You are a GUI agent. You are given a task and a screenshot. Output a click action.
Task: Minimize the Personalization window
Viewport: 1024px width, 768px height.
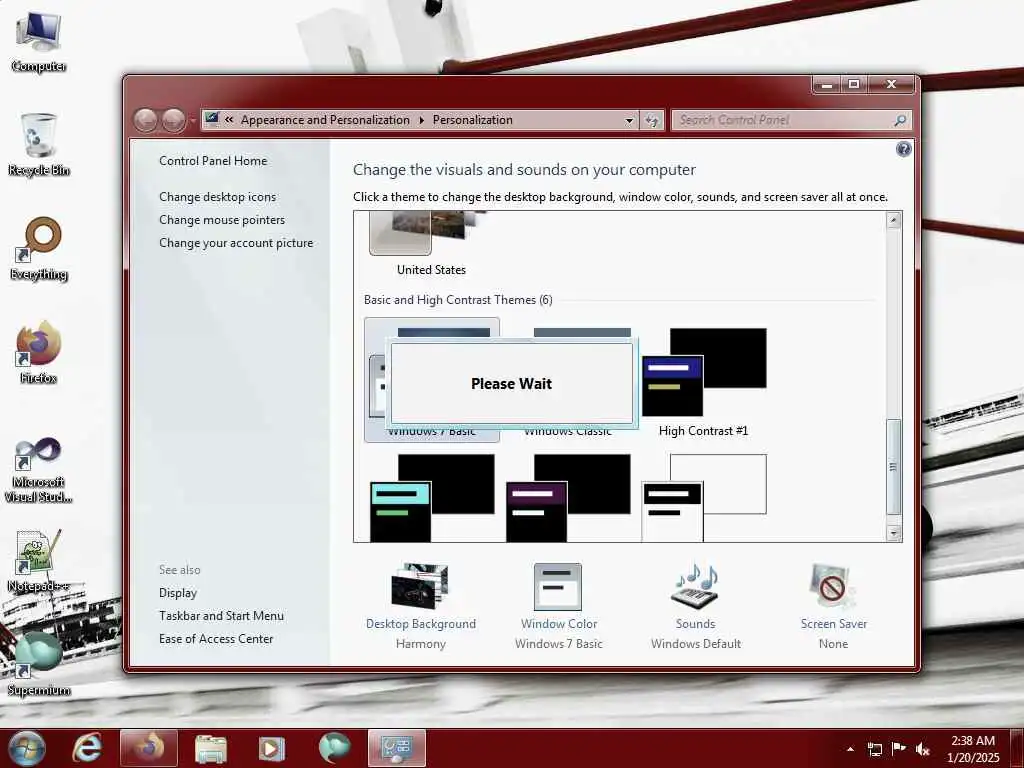(x=827, y=85)
